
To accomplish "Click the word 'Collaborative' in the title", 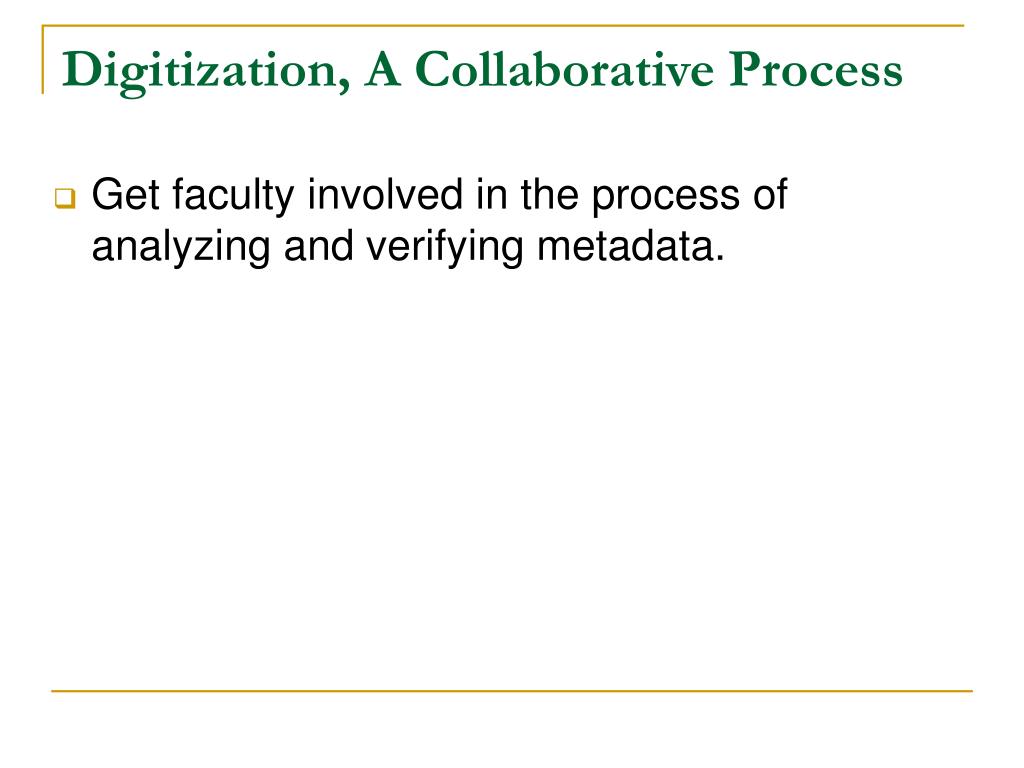I will pos(564,69).
